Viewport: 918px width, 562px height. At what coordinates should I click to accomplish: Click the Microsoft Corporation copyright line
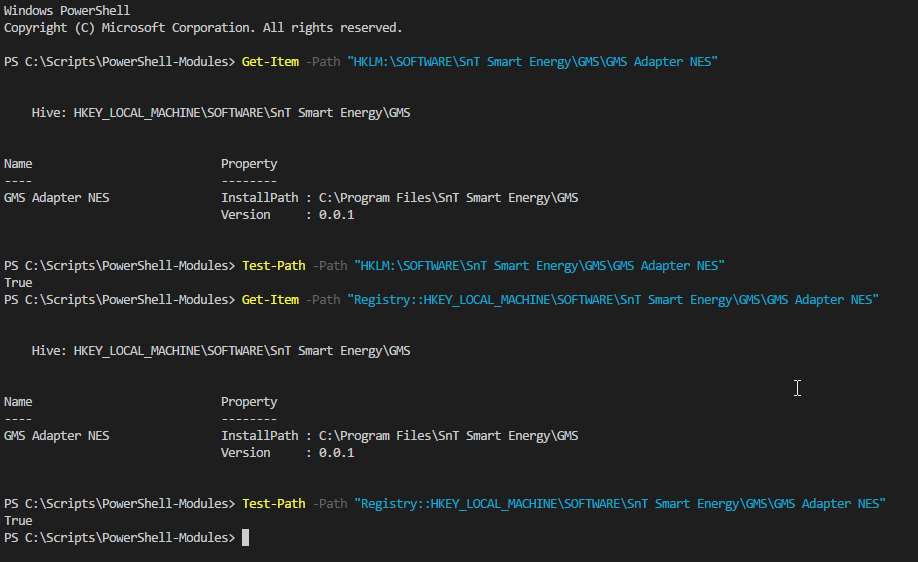[203, 28]
